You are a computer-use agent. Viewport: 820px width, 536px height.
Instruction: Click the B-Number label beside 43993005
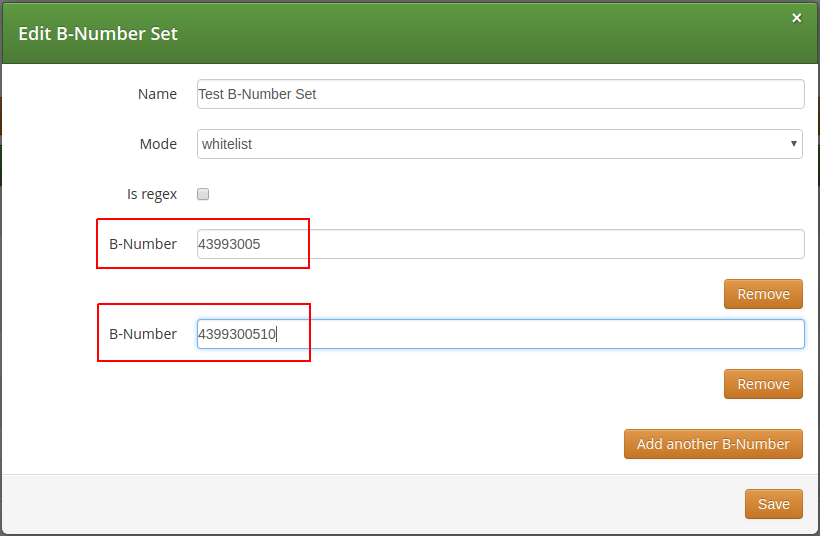[x=143, y=244]
